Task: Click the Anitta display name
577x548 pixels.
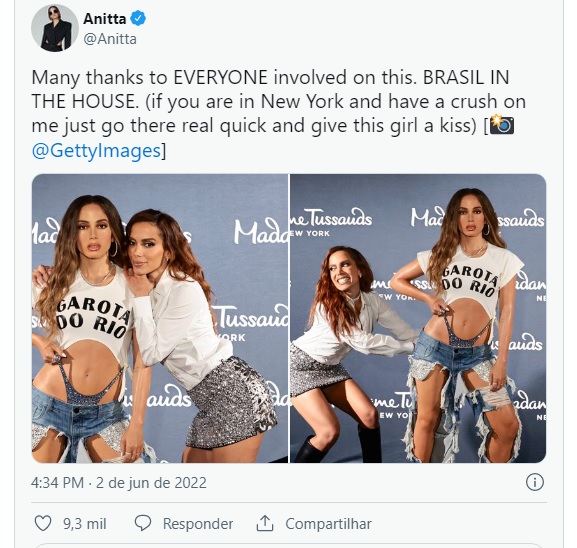Action: tap(105, 19)
